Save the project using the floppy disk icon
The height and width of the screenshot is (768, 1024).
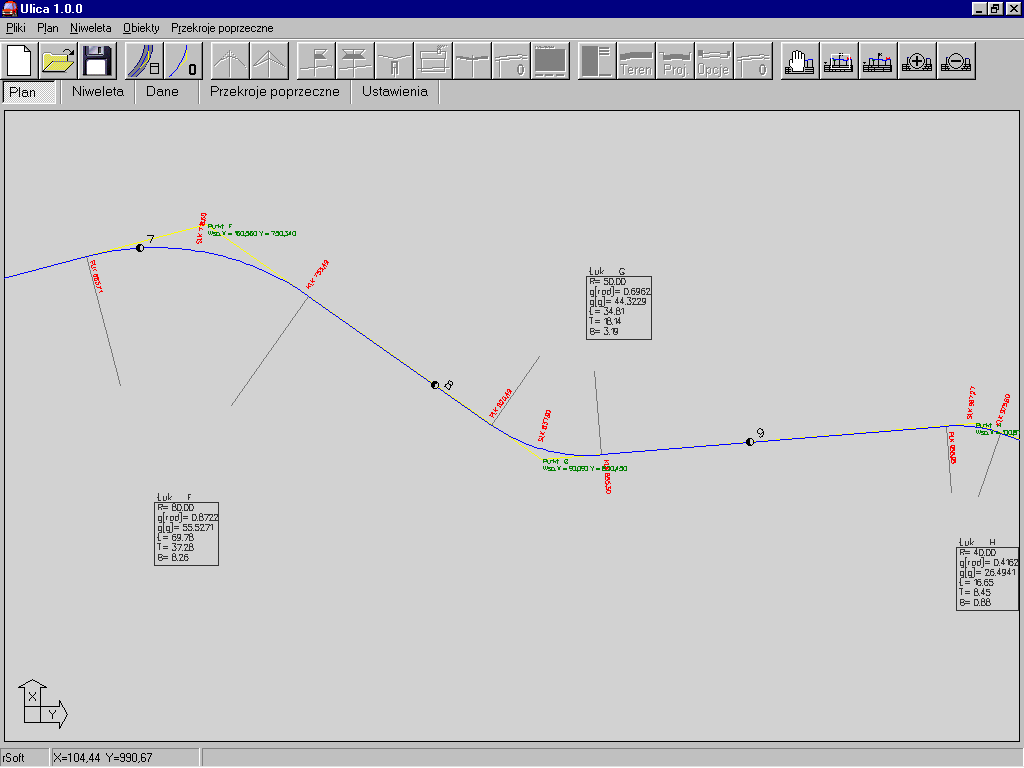click(98, 61)
